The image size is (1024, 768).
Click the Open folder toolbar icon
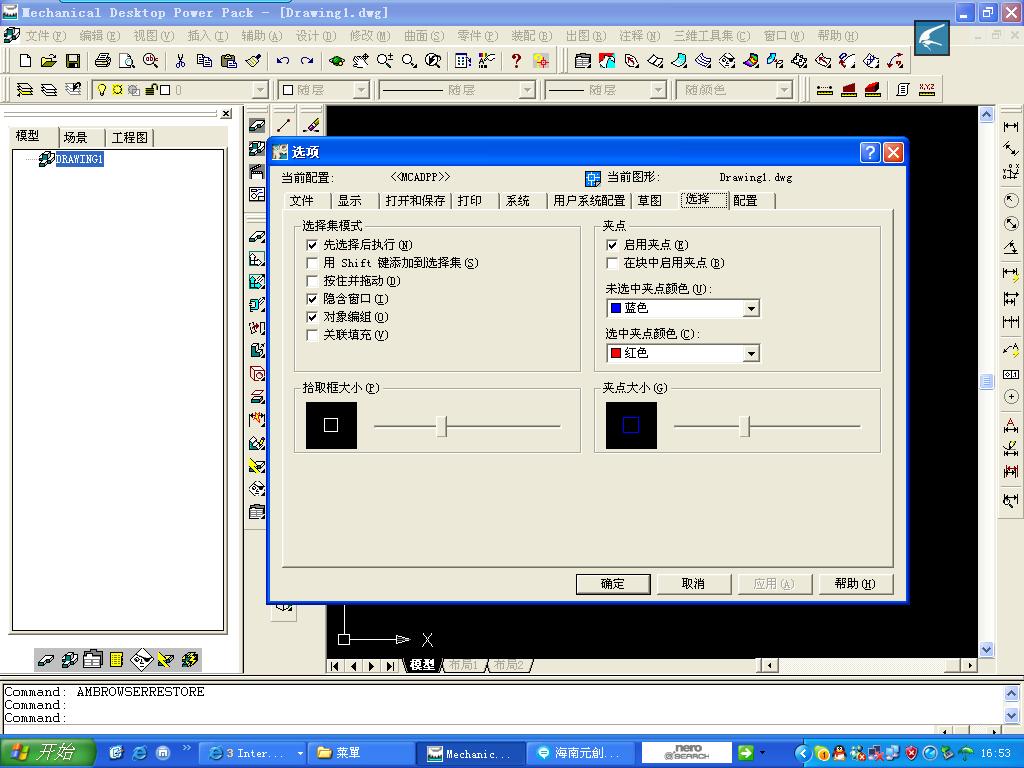[x=48, y=61]
